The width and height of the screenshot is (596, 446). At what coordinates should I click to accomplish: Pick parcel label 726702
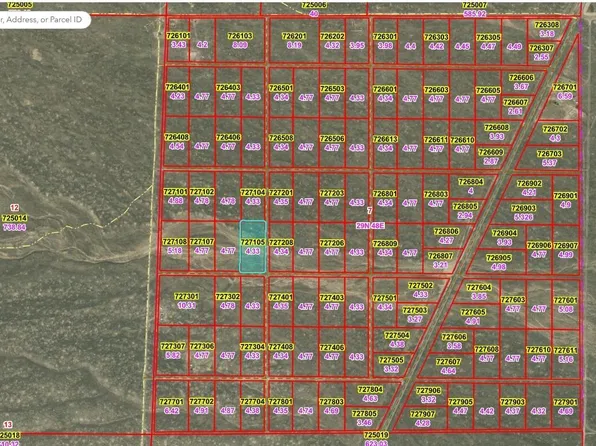(x=555, y=129)
